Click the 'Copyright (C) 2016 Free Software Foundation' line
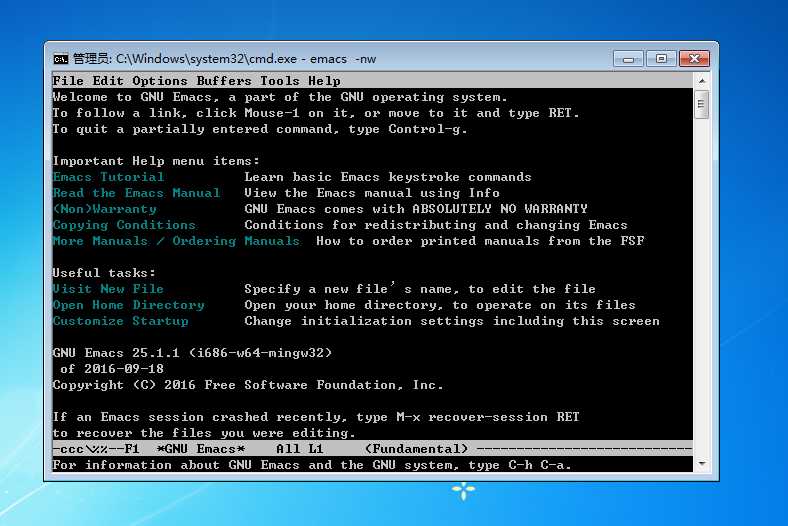 [x=248, y=385]
